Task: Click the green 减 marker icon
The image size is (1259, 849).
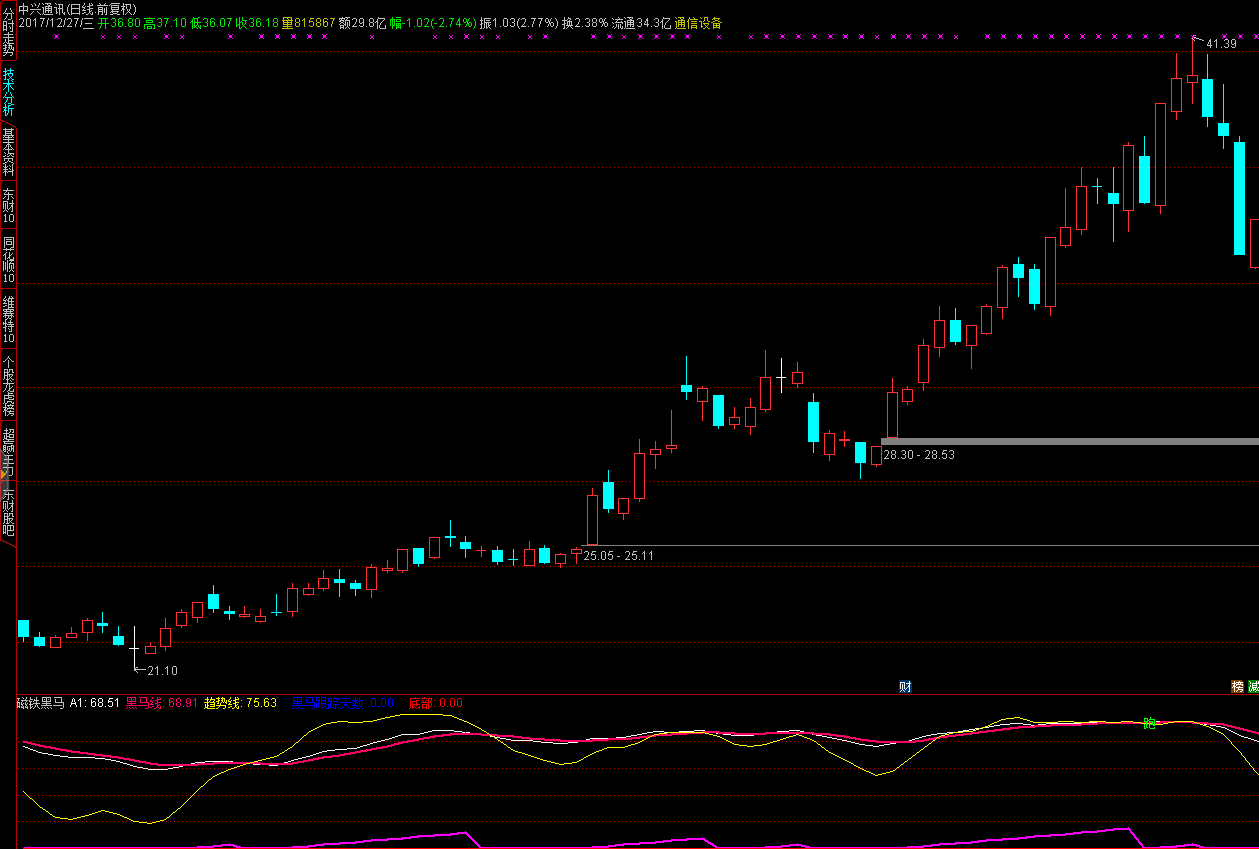Action: 1253,686
